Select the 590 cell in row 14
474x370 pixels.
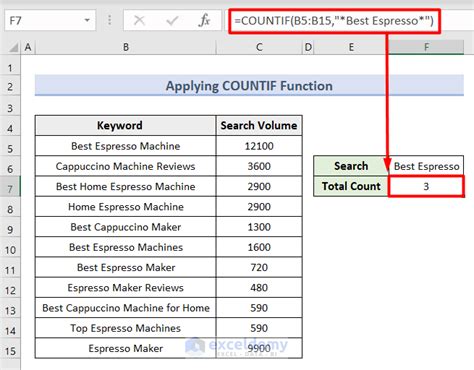pyautogui.click(x=259, y=328)
